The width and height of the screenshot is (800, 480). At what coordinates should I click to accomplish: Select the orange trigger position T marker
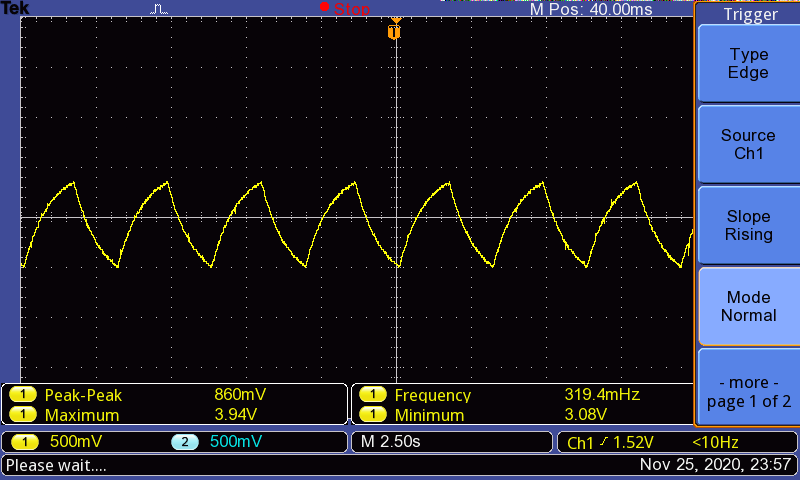click(394, 32)
